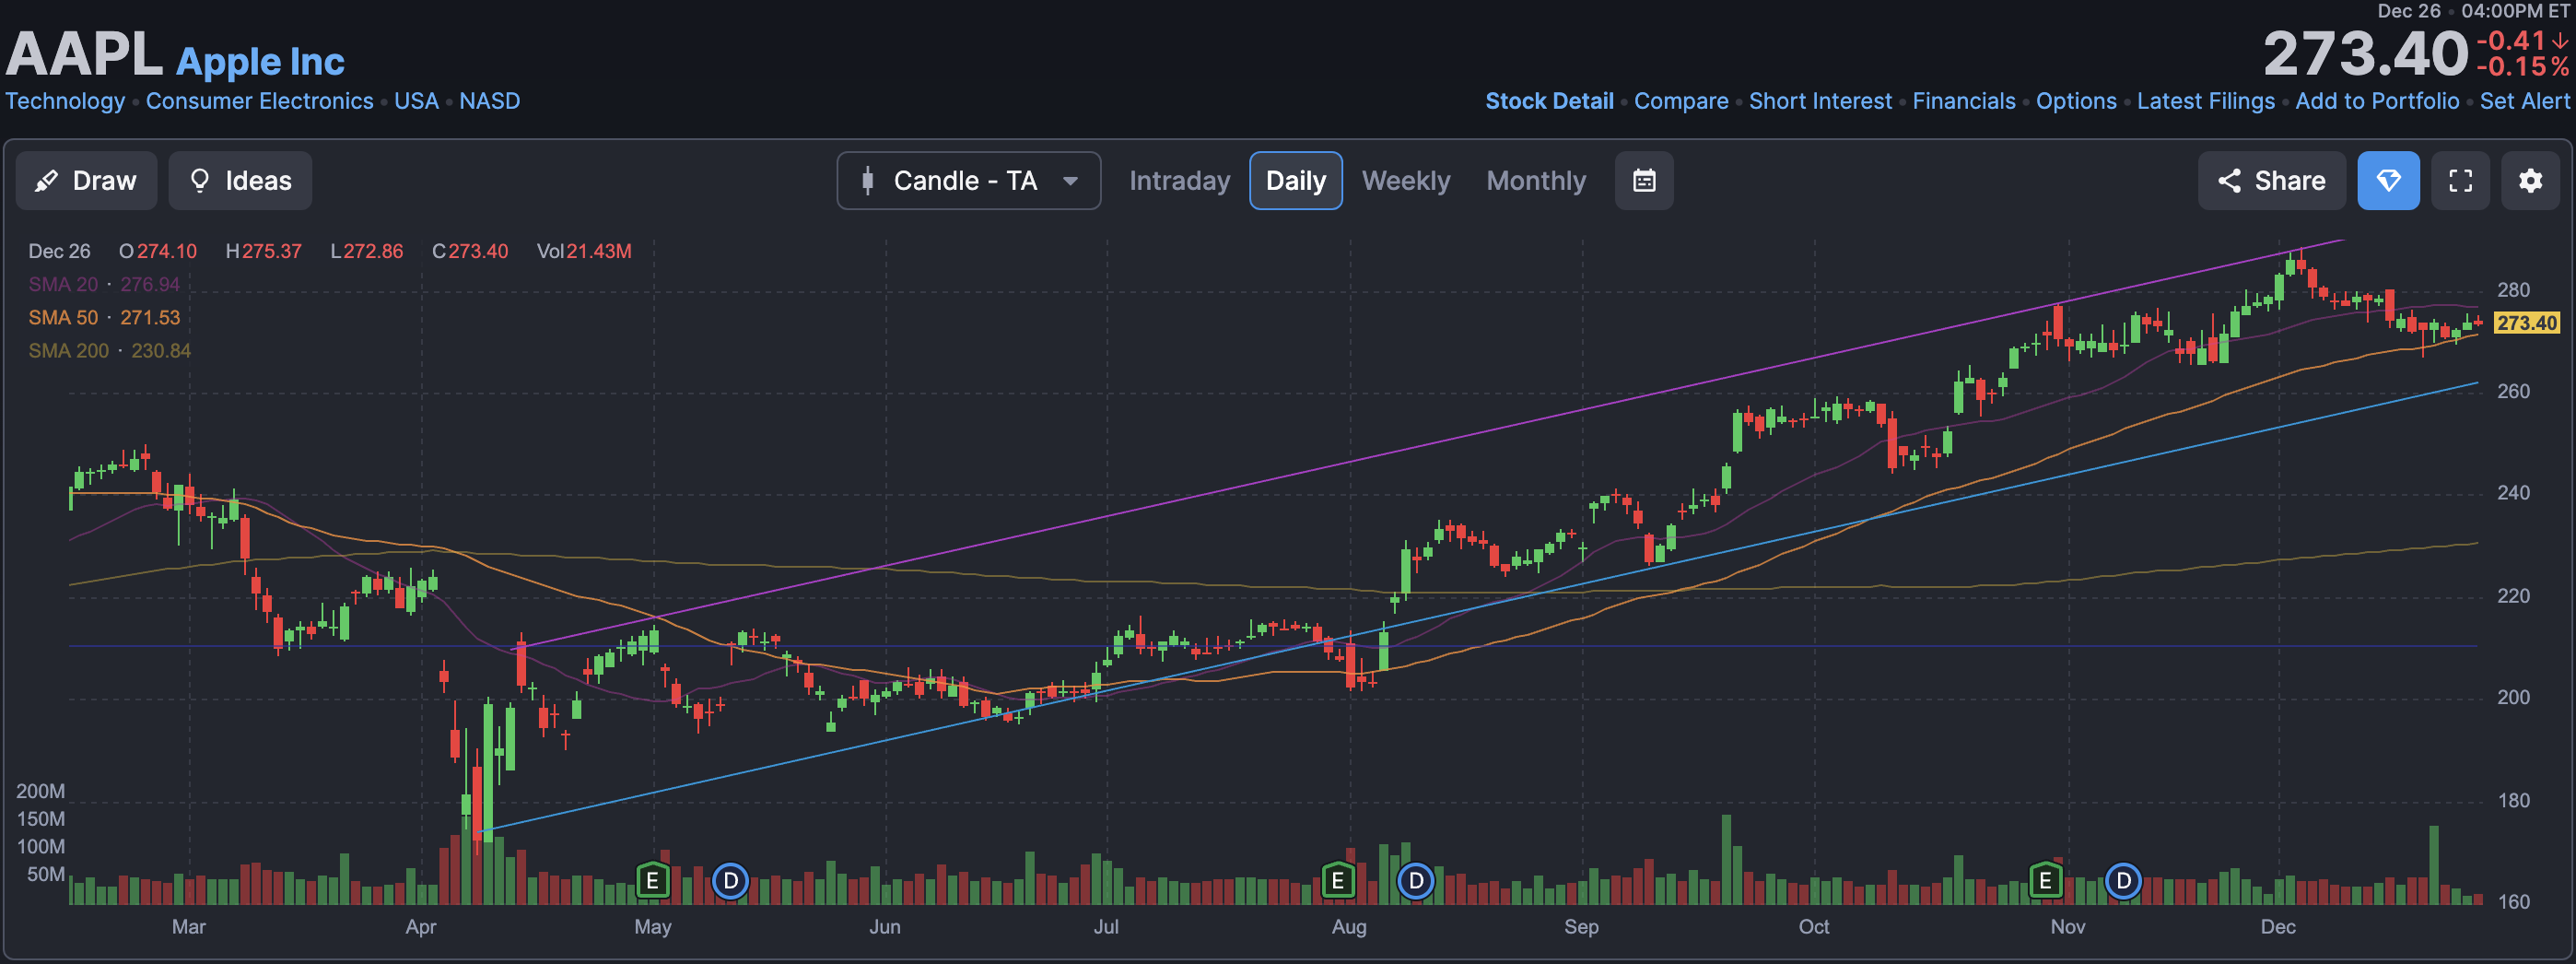View Latest Filings

(x=2205, y=101)
